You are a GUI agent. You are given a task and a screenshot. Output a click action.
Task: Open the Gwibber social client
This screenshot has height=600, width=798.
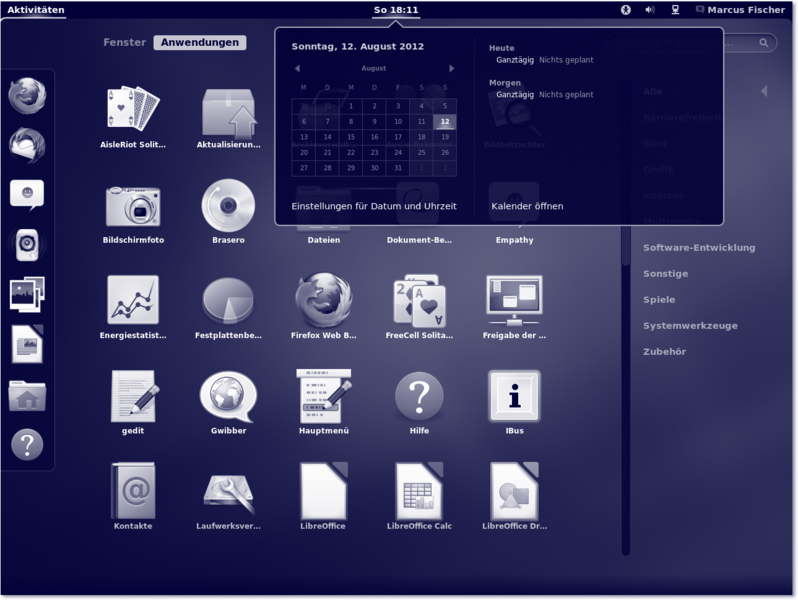(228, 396)
